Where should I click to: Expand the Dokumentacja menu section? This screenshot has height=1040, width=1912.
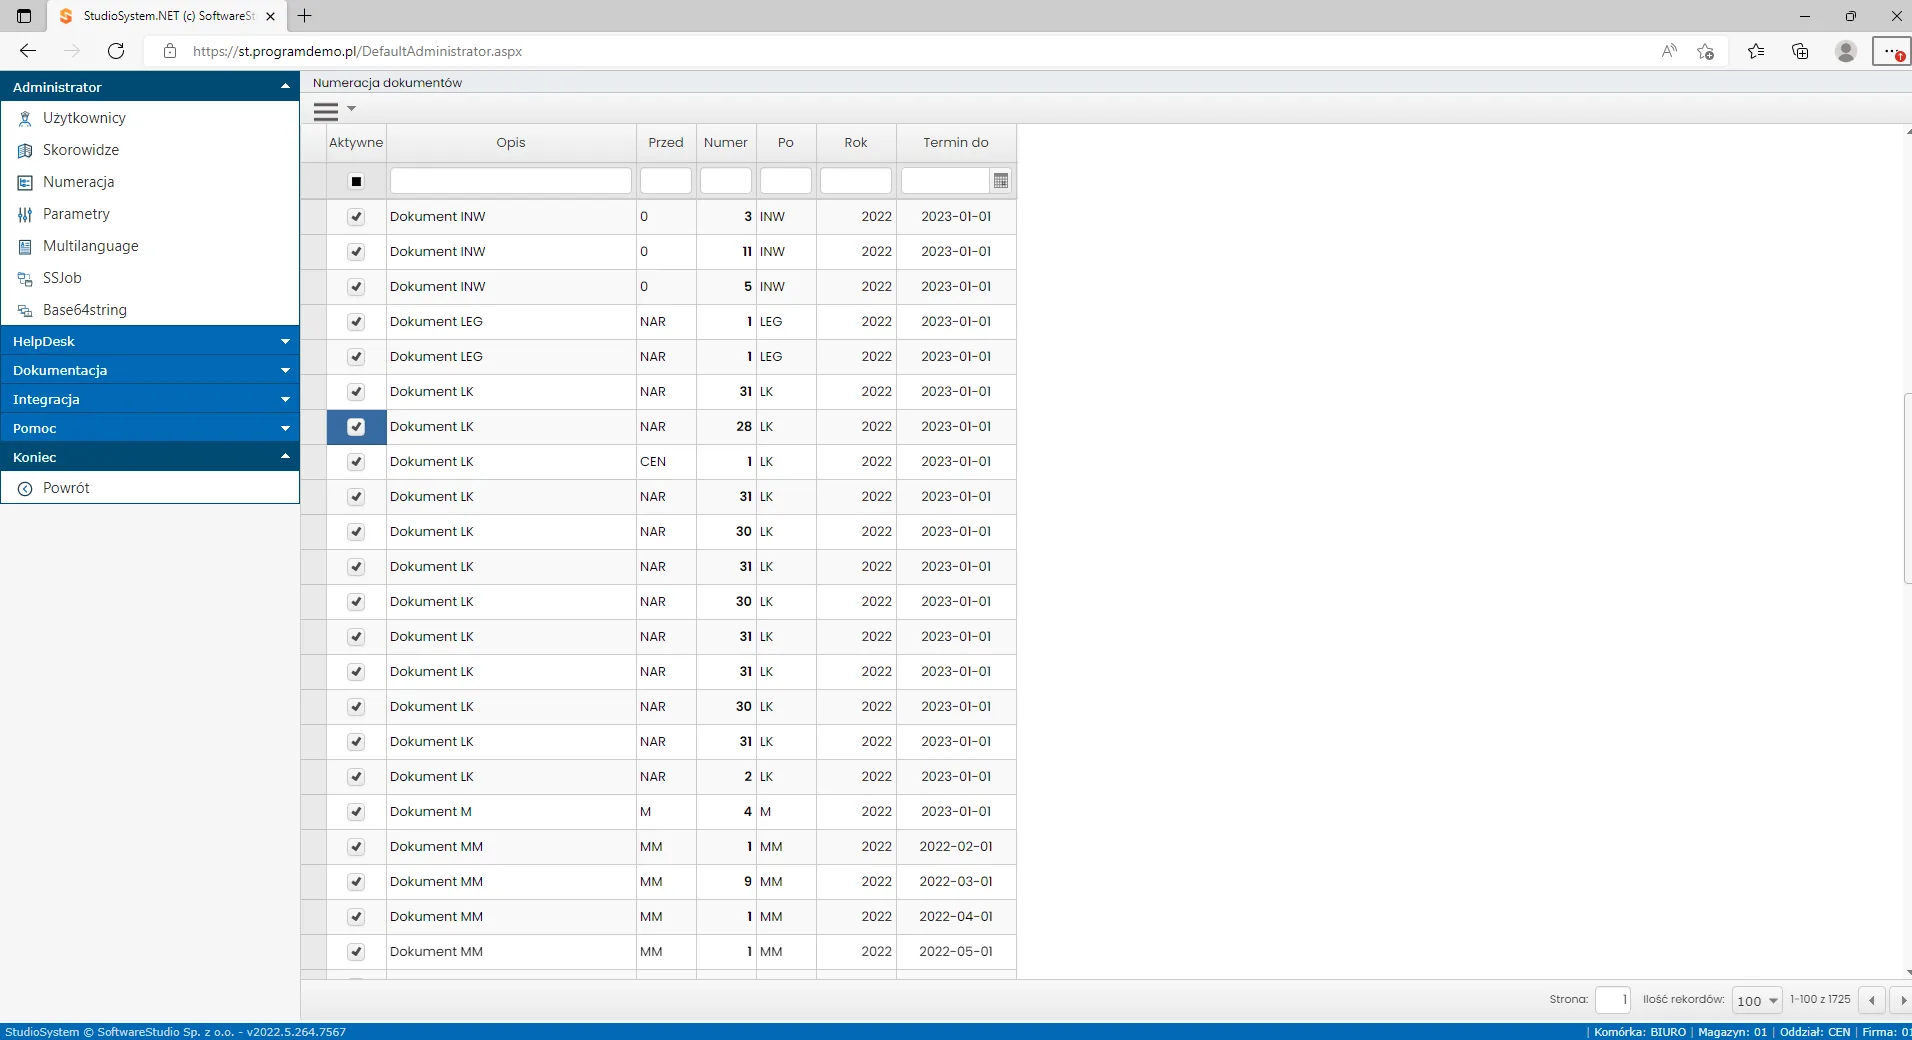150,370
